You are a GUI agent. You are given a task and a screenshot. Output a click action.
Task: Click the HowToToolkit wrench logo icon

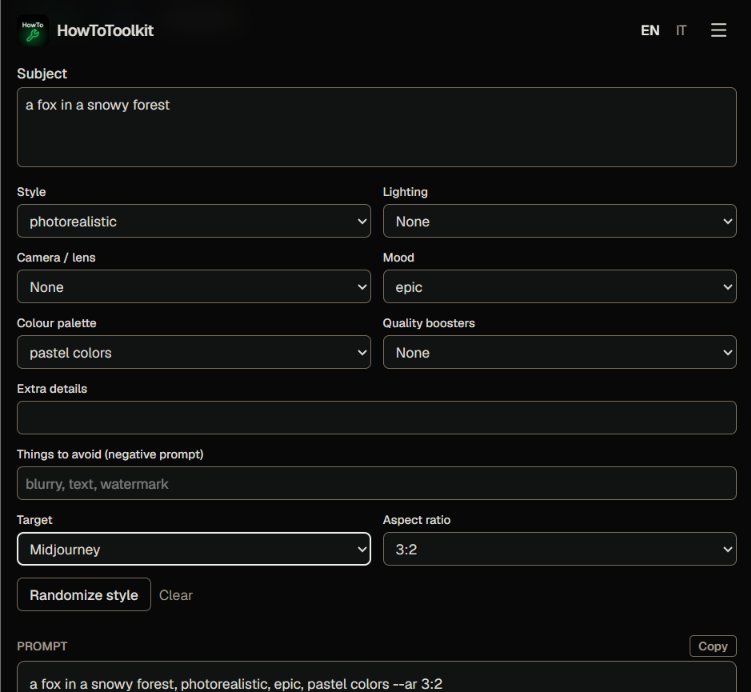click(33, 31)
